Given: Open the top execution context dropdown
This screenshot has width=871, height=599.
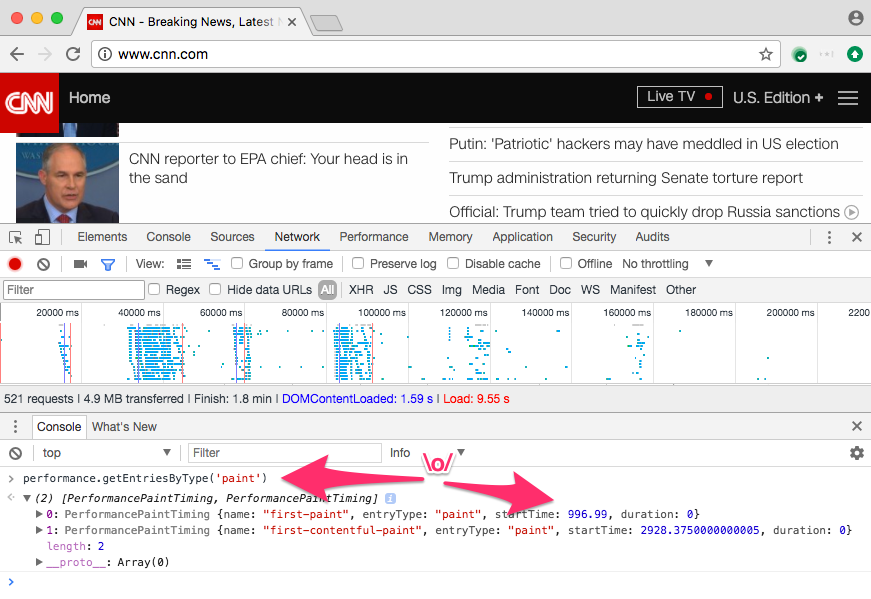Looking at the screenshot, I should tap(106, 453).
